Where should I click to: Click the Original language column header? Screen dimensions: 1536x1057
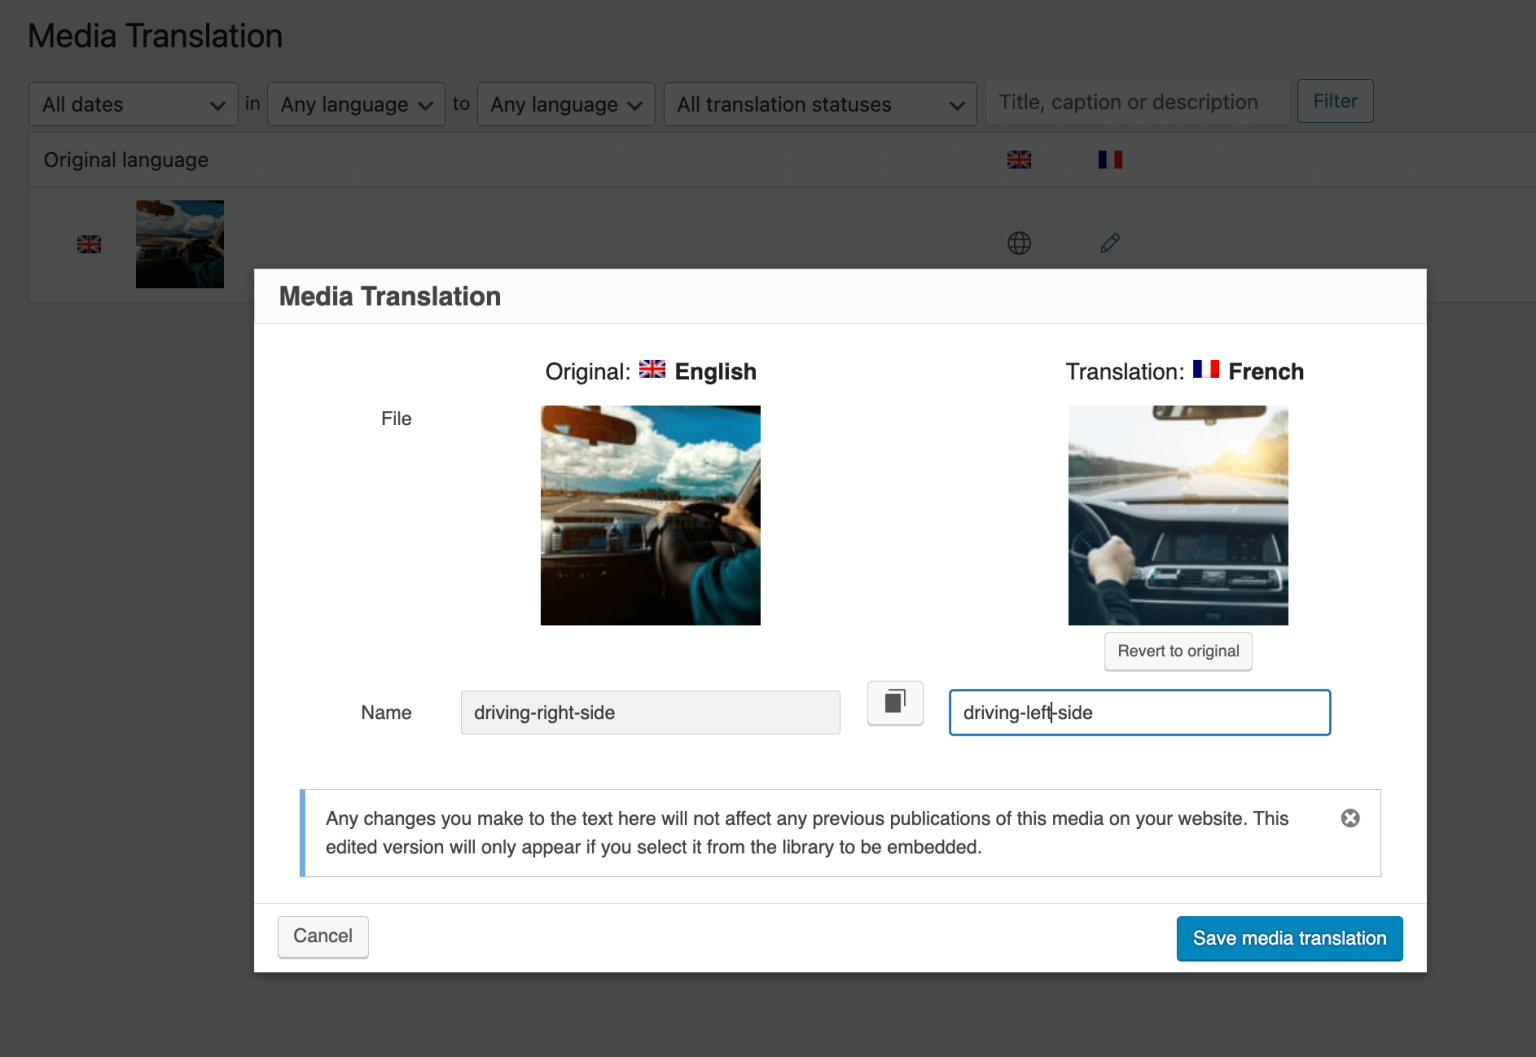click(x=125, y=159)
